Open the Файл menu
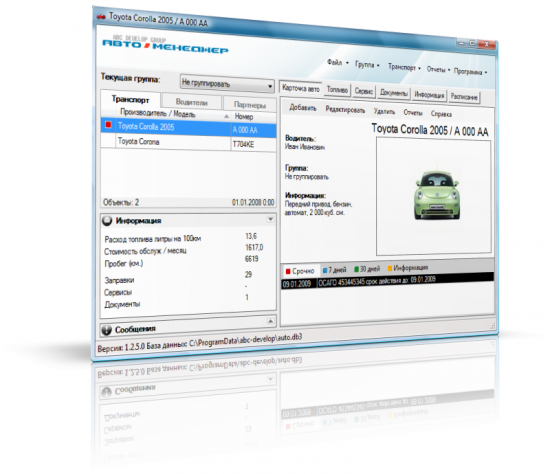This screenshot has height=474, width=550. (x=337, y=62)
